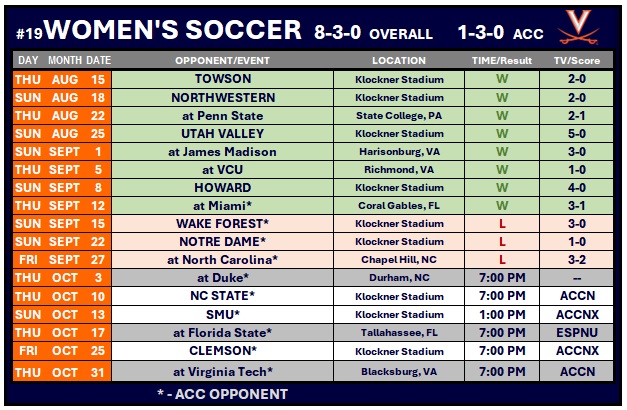The width and height of the screenshot is (627, 410).
Task: Click the Harisonburg, VA location cell
Action: 399,152
